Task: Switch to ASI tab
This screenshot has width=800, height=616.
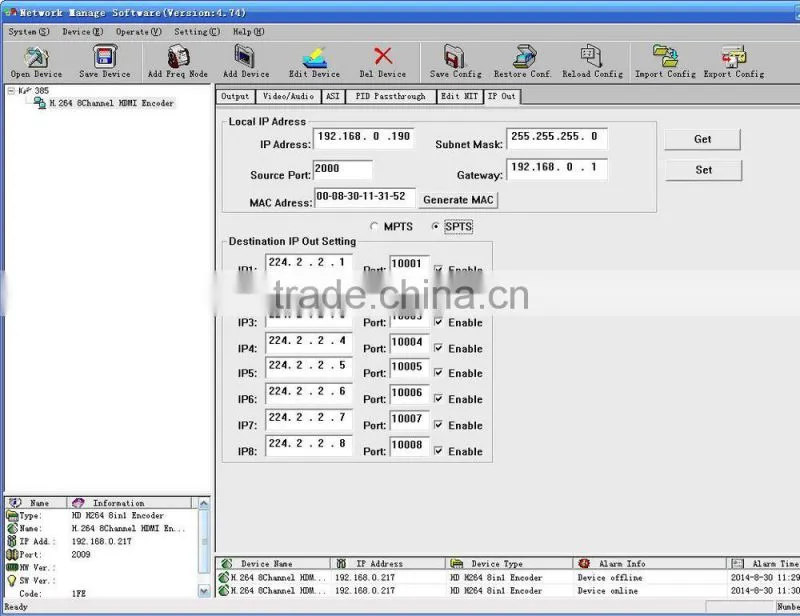Action: click(x=333, y=96)
